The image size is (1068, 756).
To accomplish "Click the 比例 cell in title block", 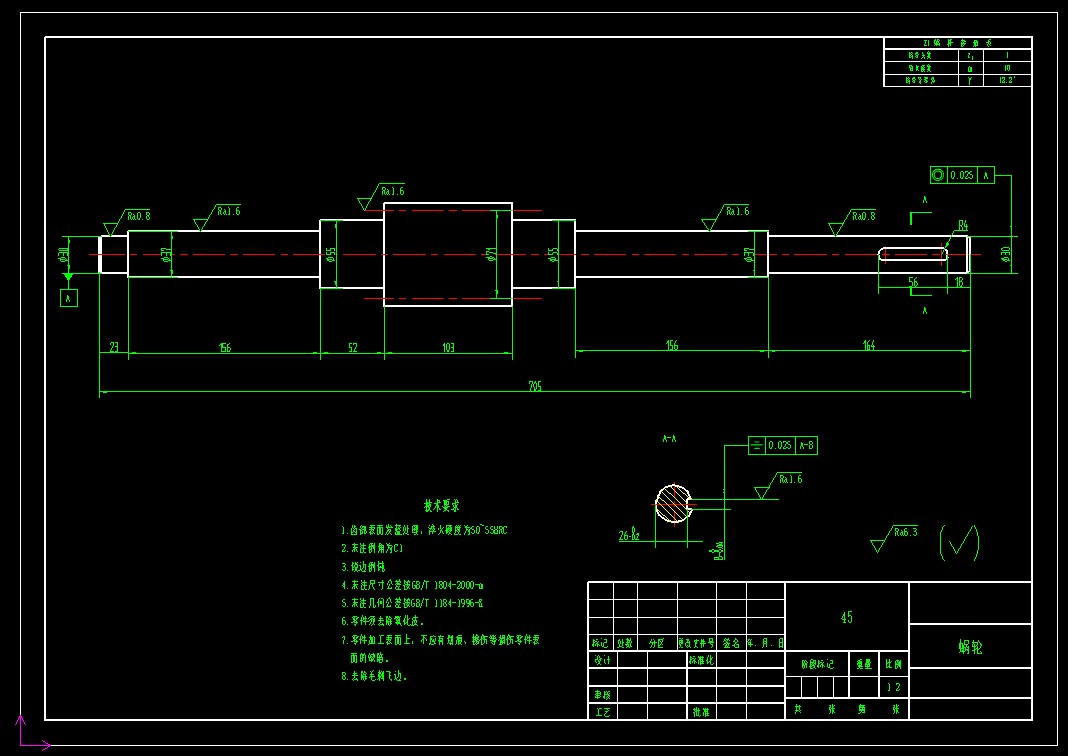I will click(x=894, y=664).
